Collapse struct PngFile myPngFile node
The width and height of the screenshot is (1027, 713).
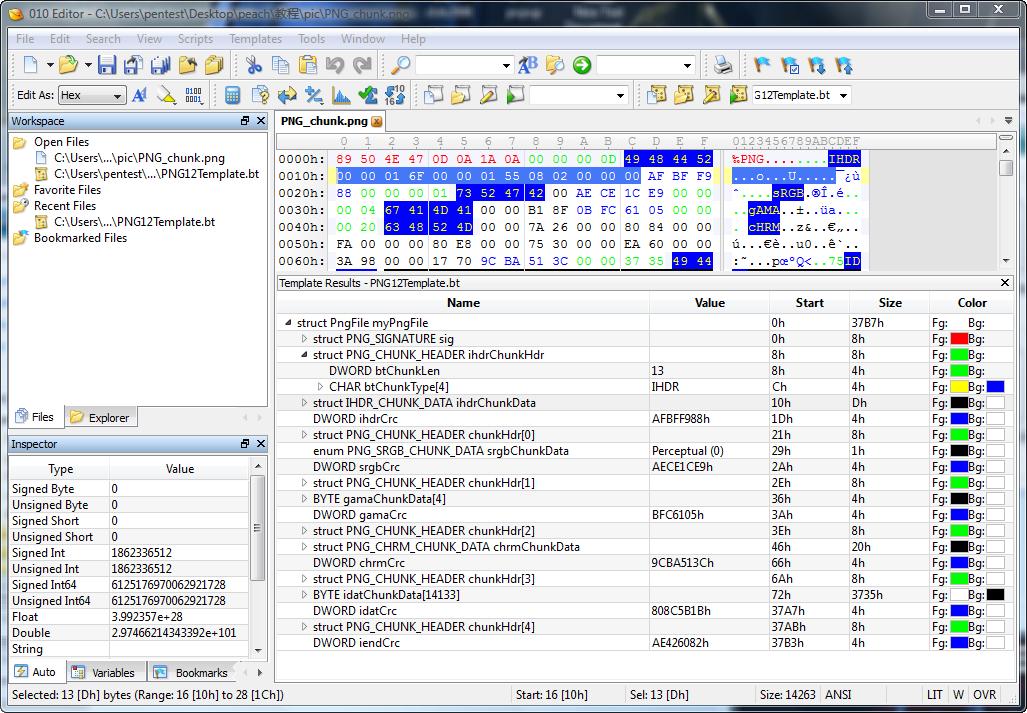pos(289,323)
